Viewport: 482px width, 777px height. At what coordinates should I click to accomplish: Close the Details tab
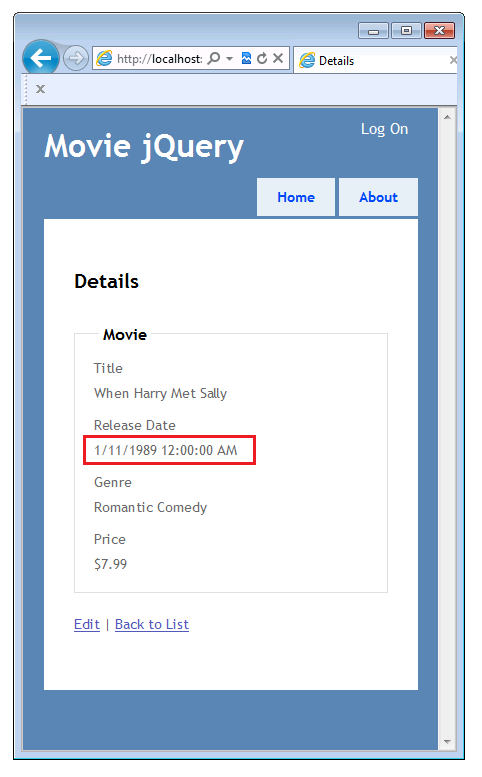(x=453, y=60)
